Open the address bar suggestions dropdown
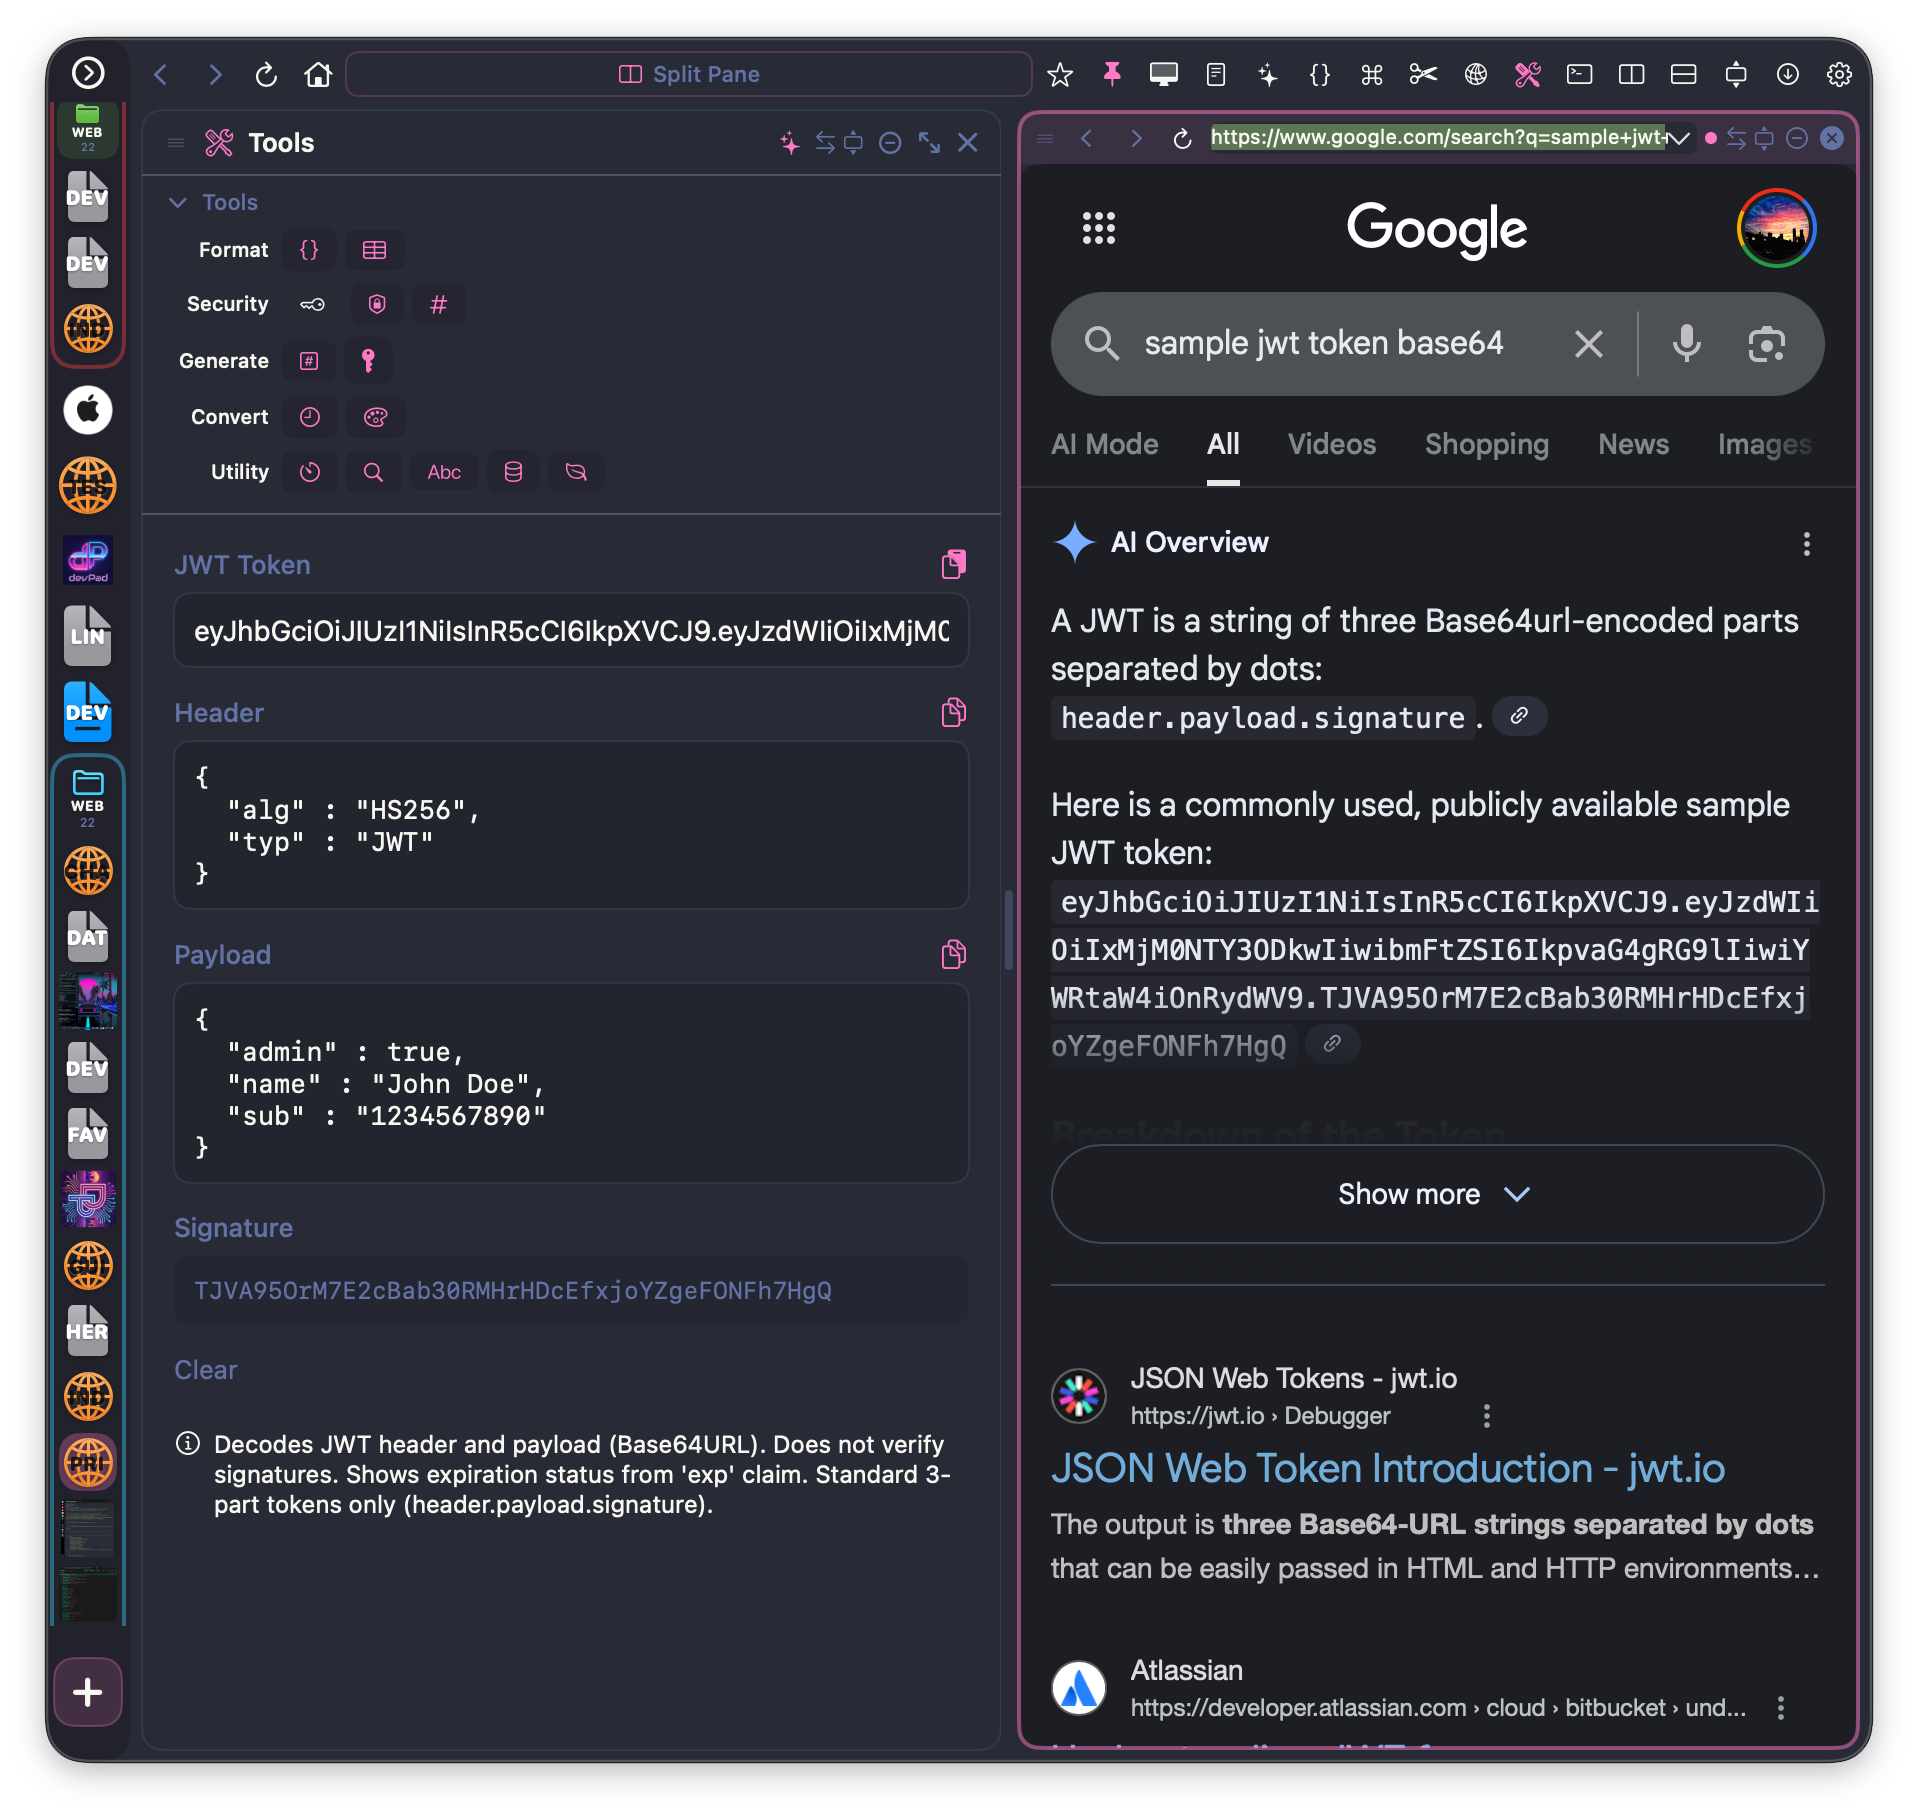Image resolution: width=1918 pixels, height=1816 pixels. [1679, 138]
